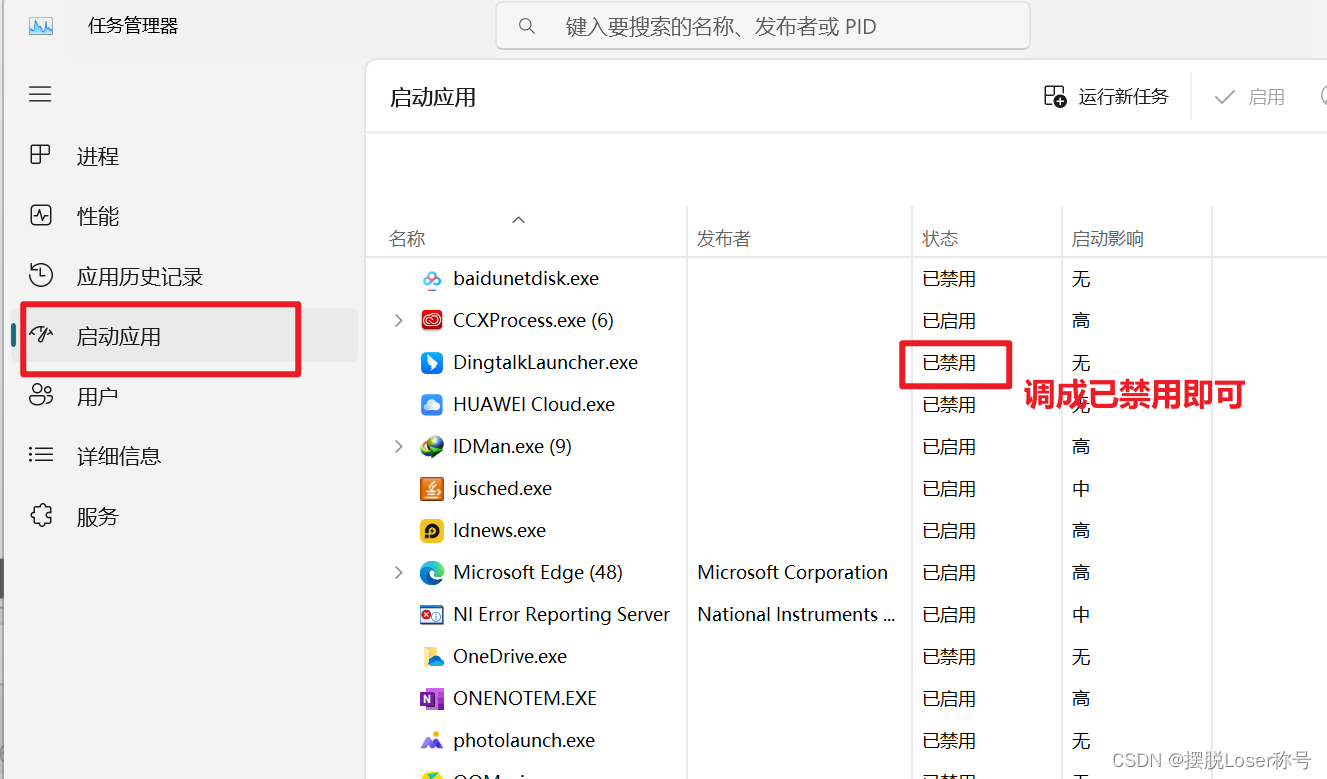Click the 应用历史记录 clock icon

tap(40, 275)
